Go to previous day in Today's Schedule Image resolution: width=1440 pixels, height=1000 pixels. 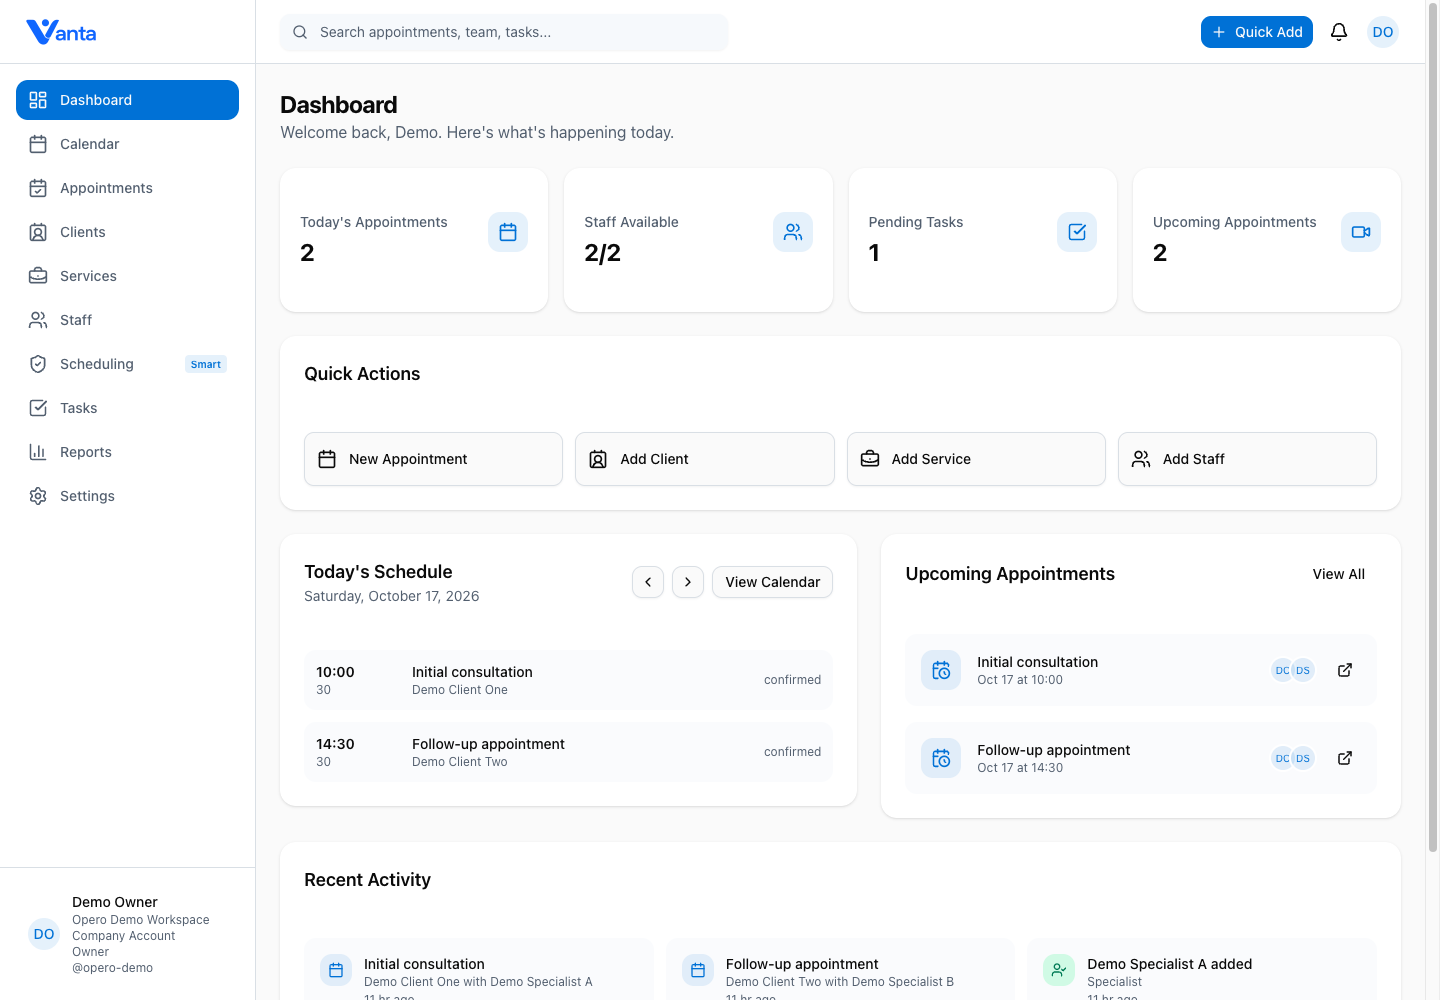tap(648, 582)
